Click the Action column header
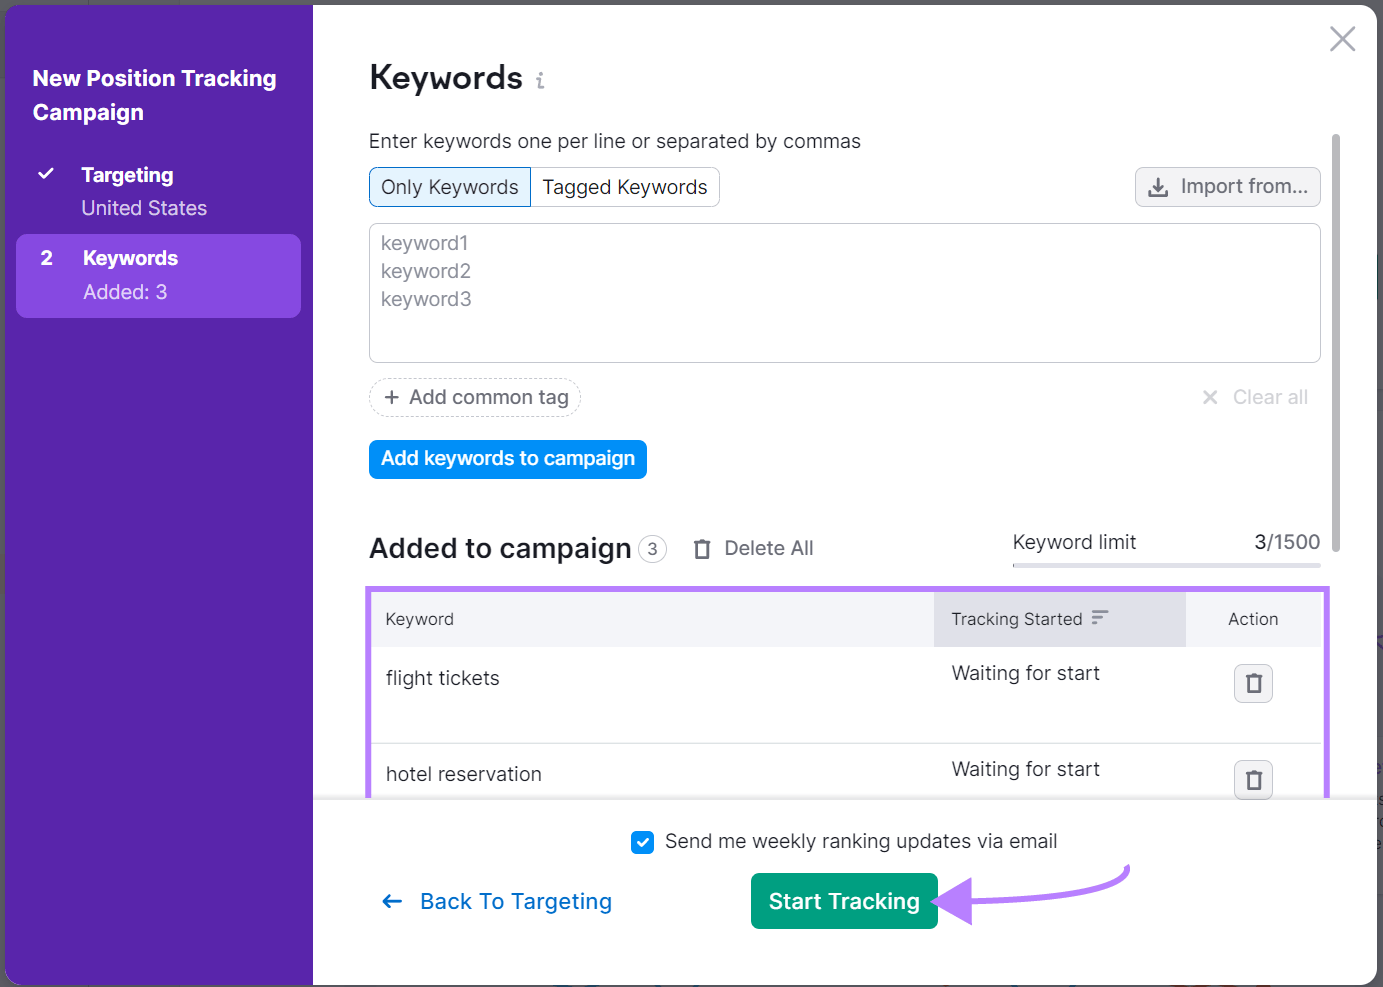Image resolution: width=1383 pixels, height=987 pixels. (1253, 619)
